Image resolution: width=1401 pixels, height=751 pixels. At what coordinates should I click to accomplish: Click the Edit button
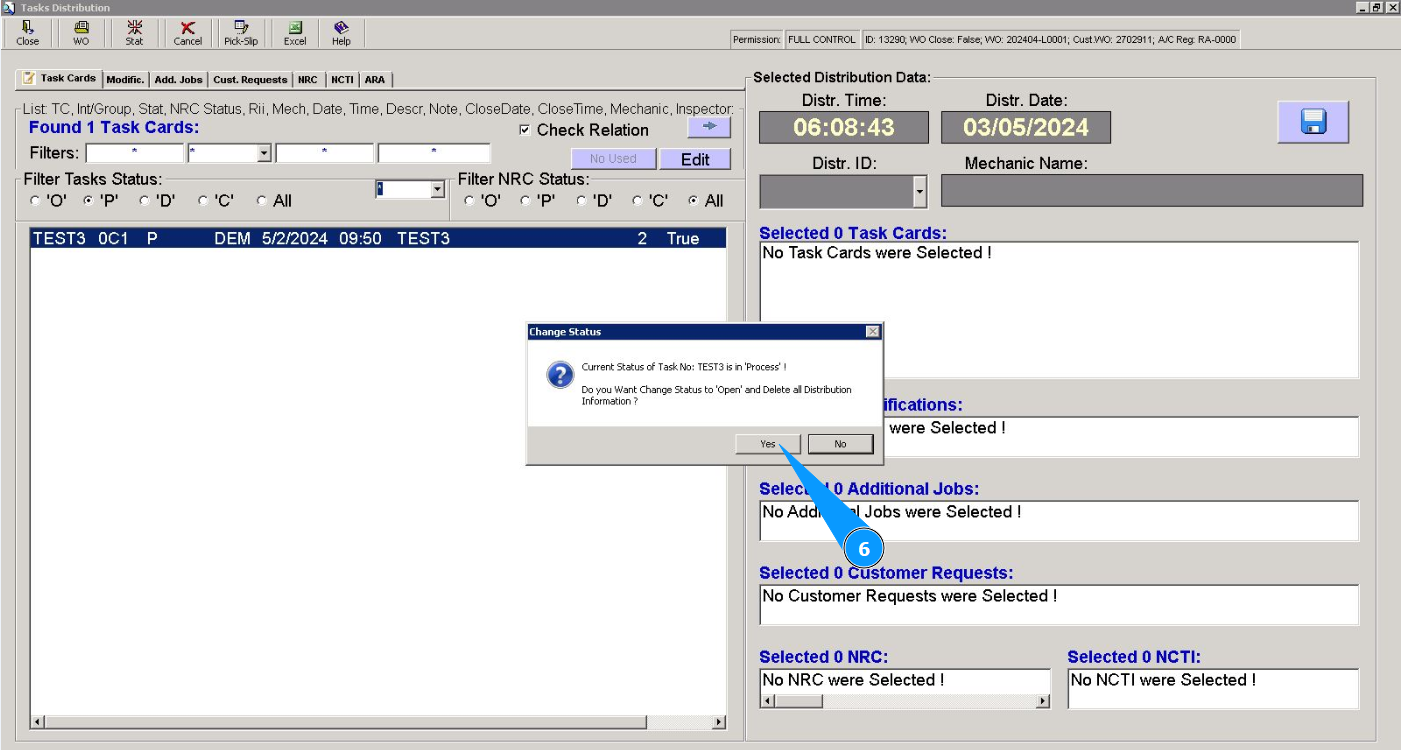tap(695, 159)
